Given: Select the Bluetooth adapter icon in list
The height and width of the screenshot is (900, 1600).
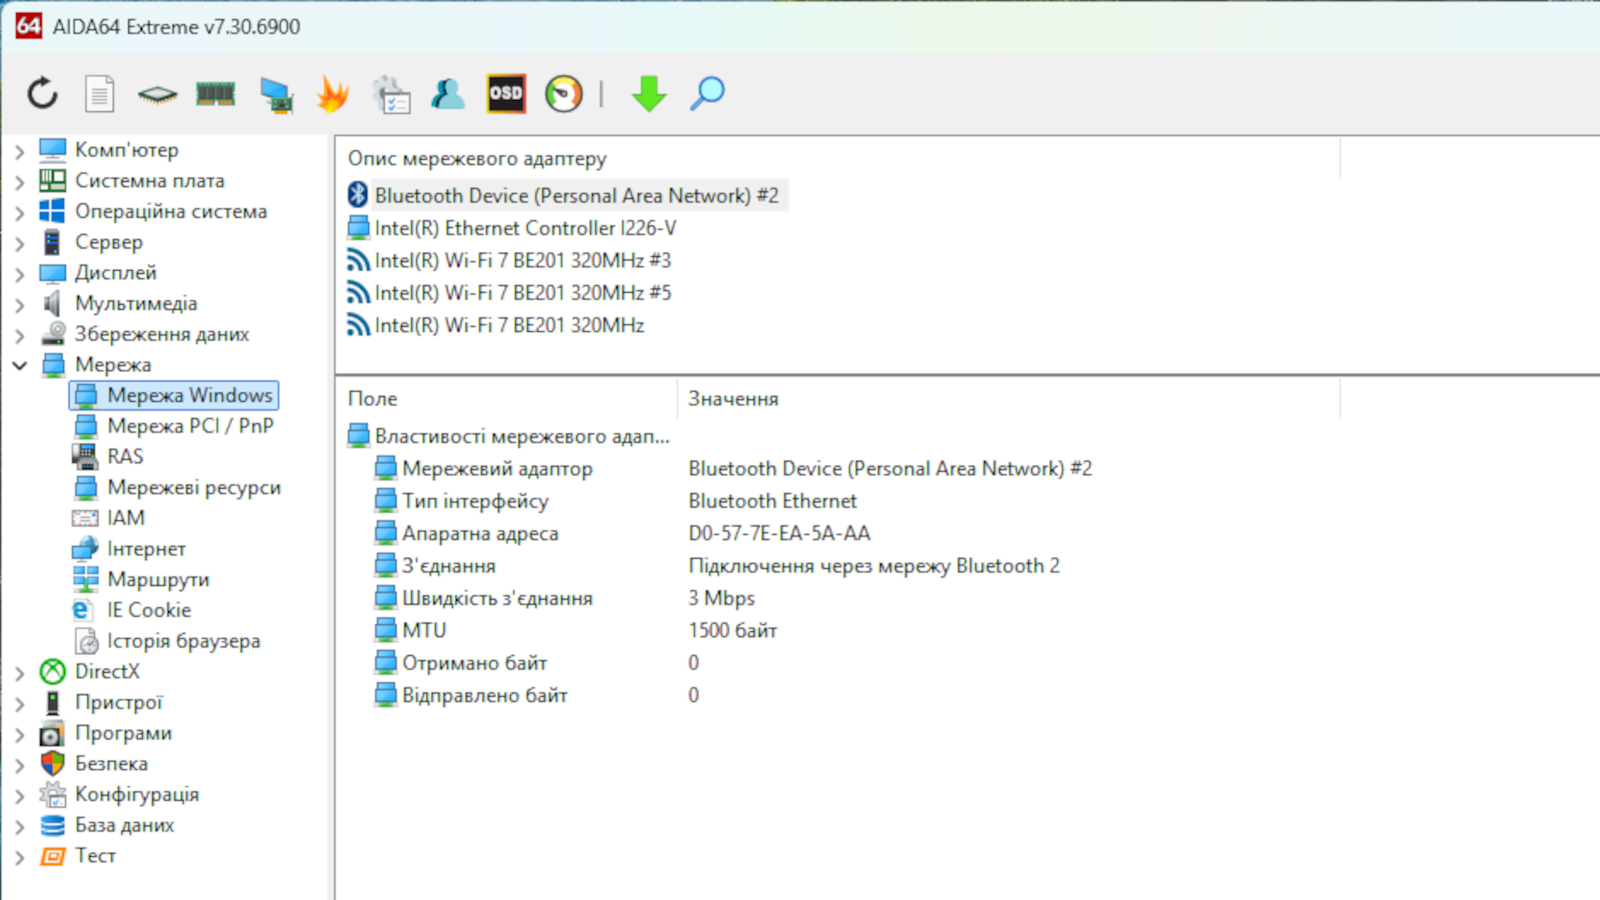Looking at the screenshot, I should (358, 195).
